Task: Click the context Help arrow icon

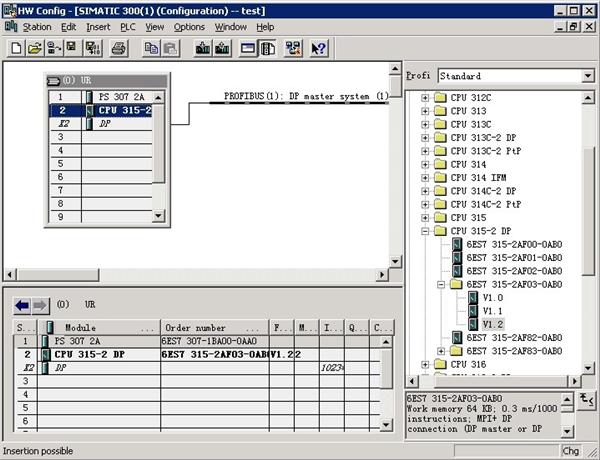Action: (318, 49)
